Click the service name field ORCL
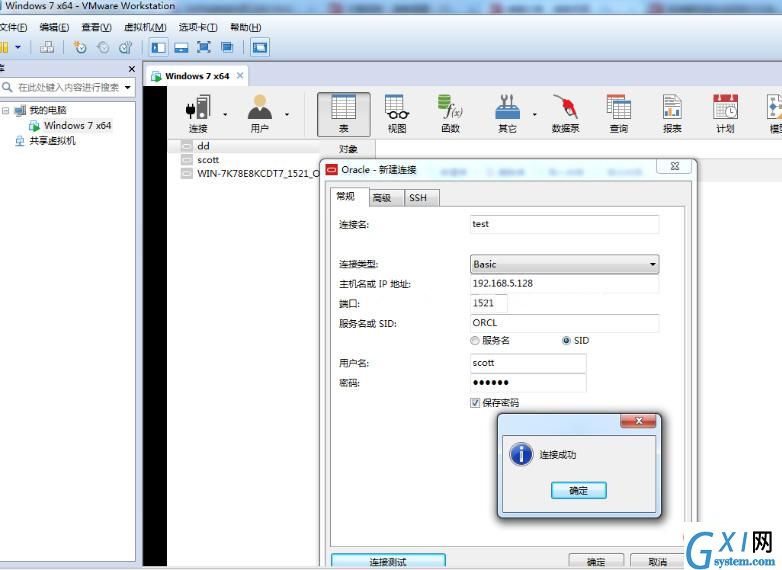Screen dimensions: 782x570 coord(564,323)
